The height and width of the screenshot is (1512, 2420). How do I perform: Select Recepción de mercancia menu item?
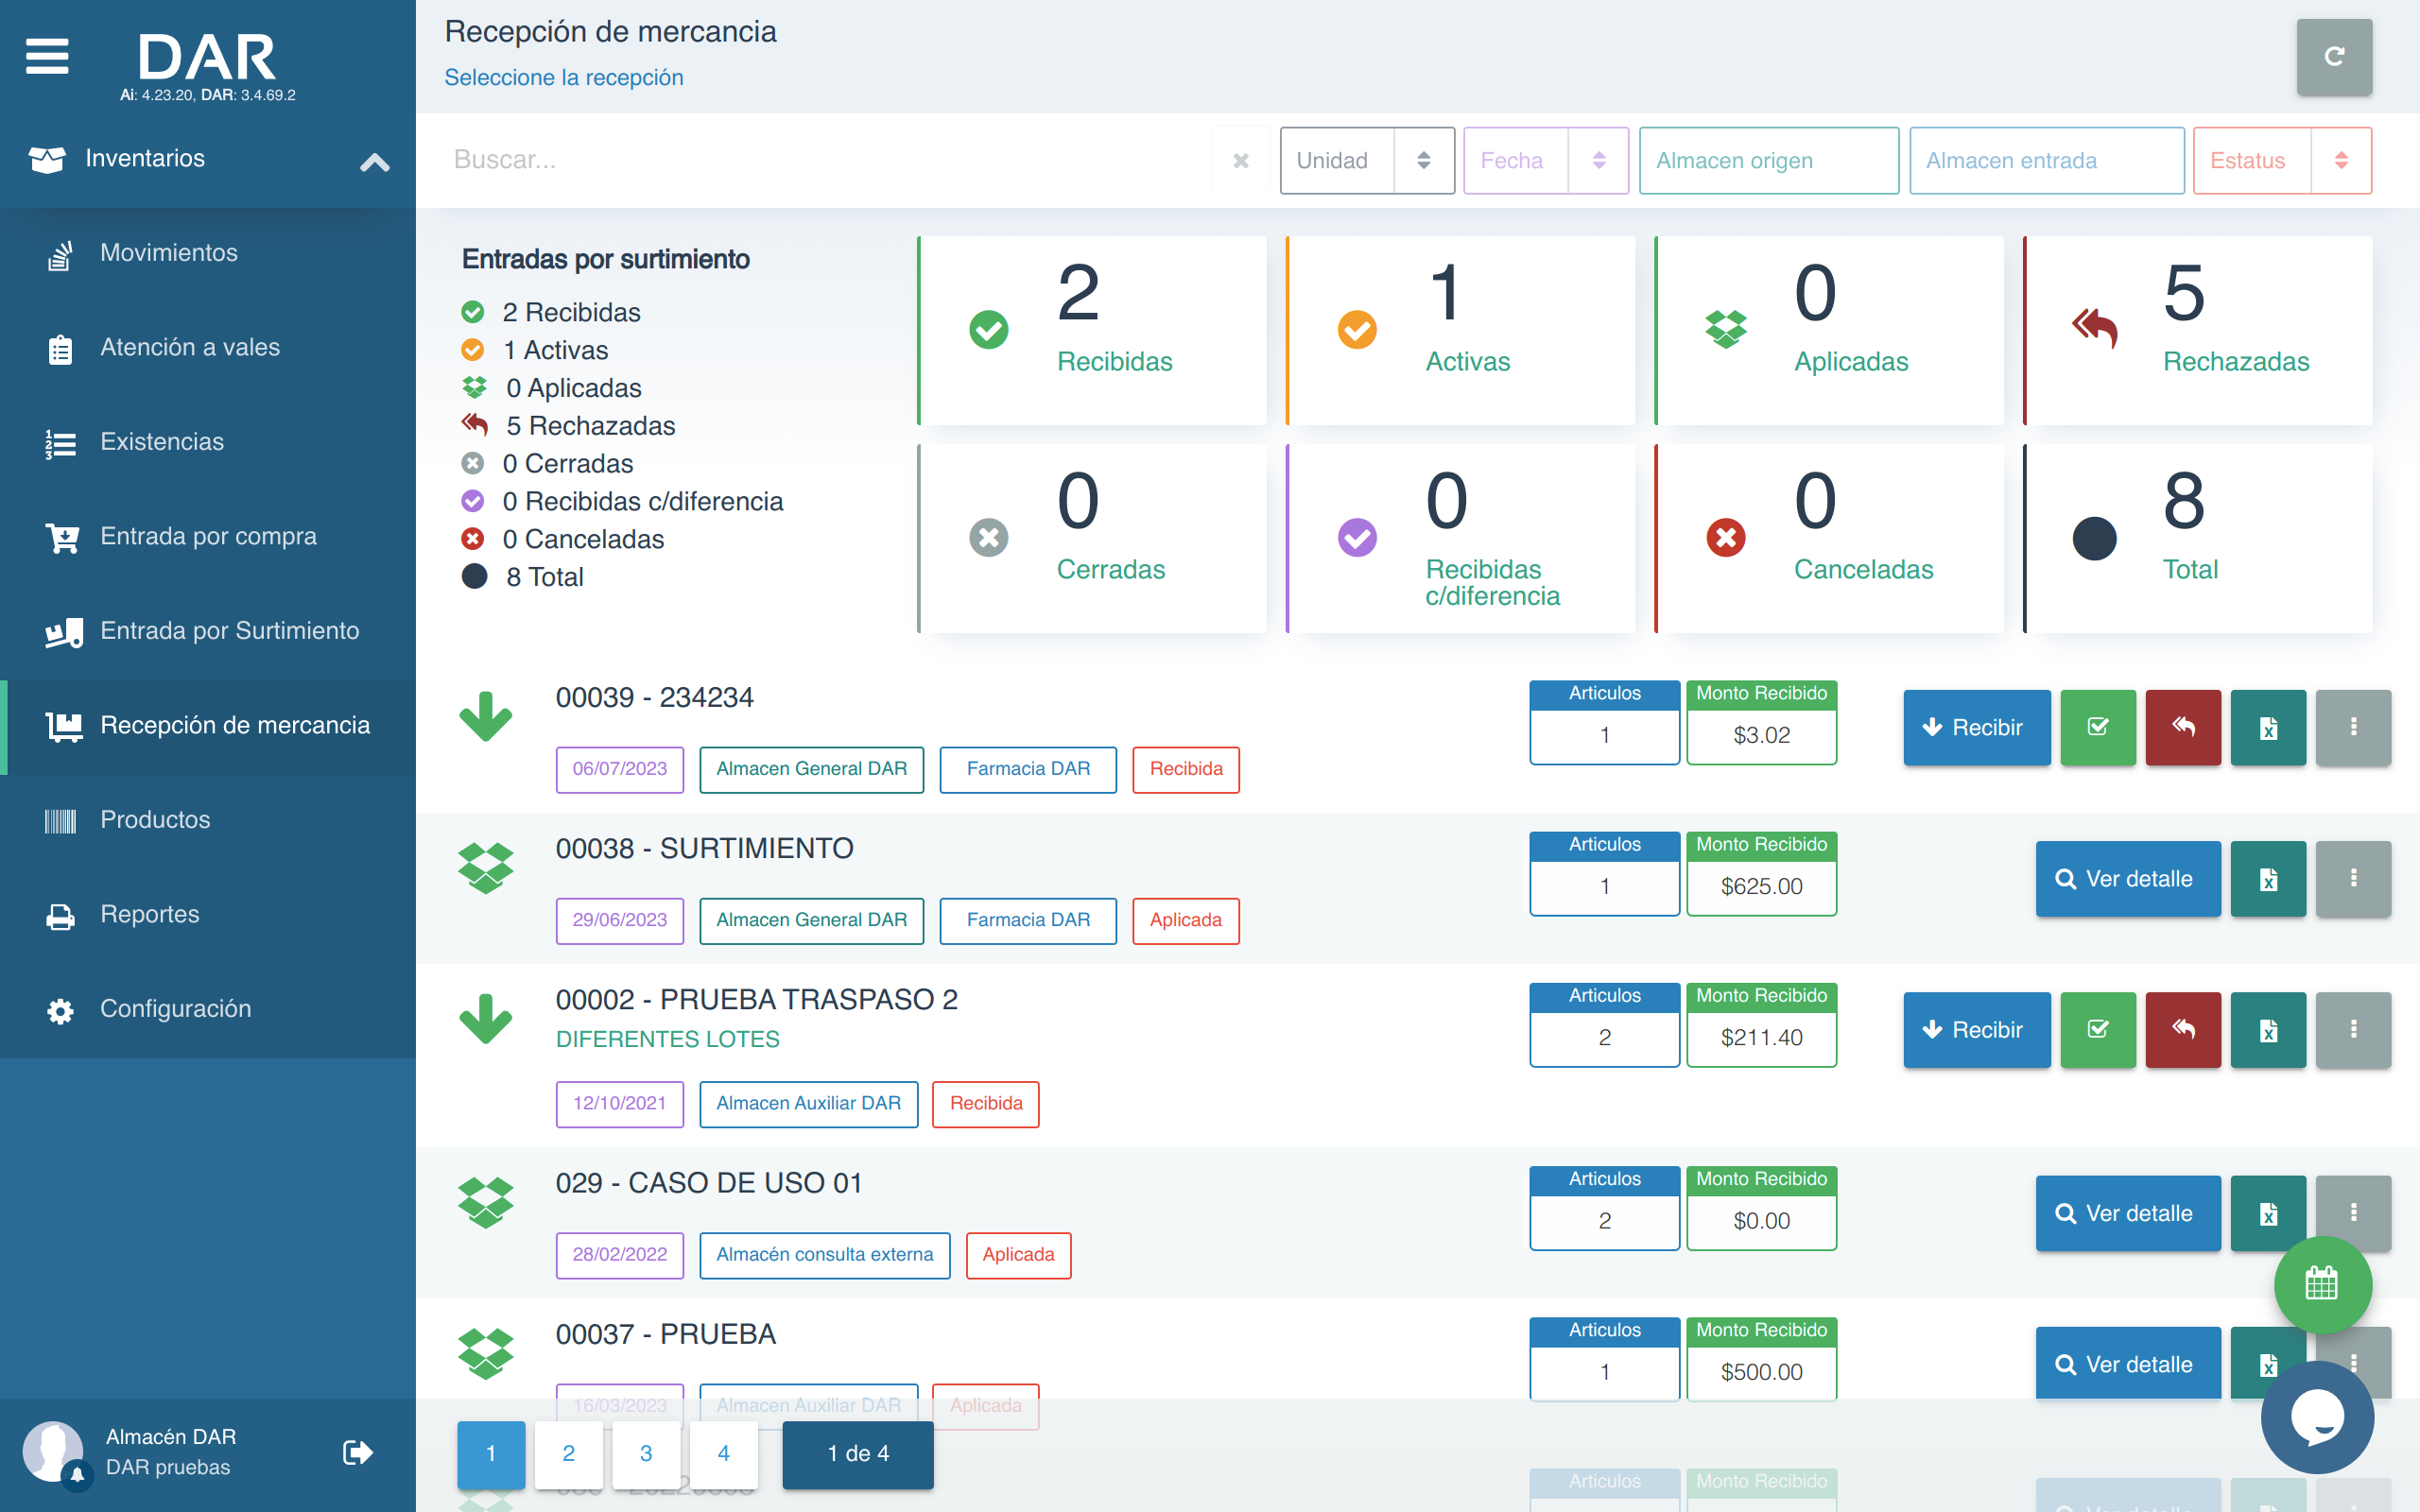(208, 726)
